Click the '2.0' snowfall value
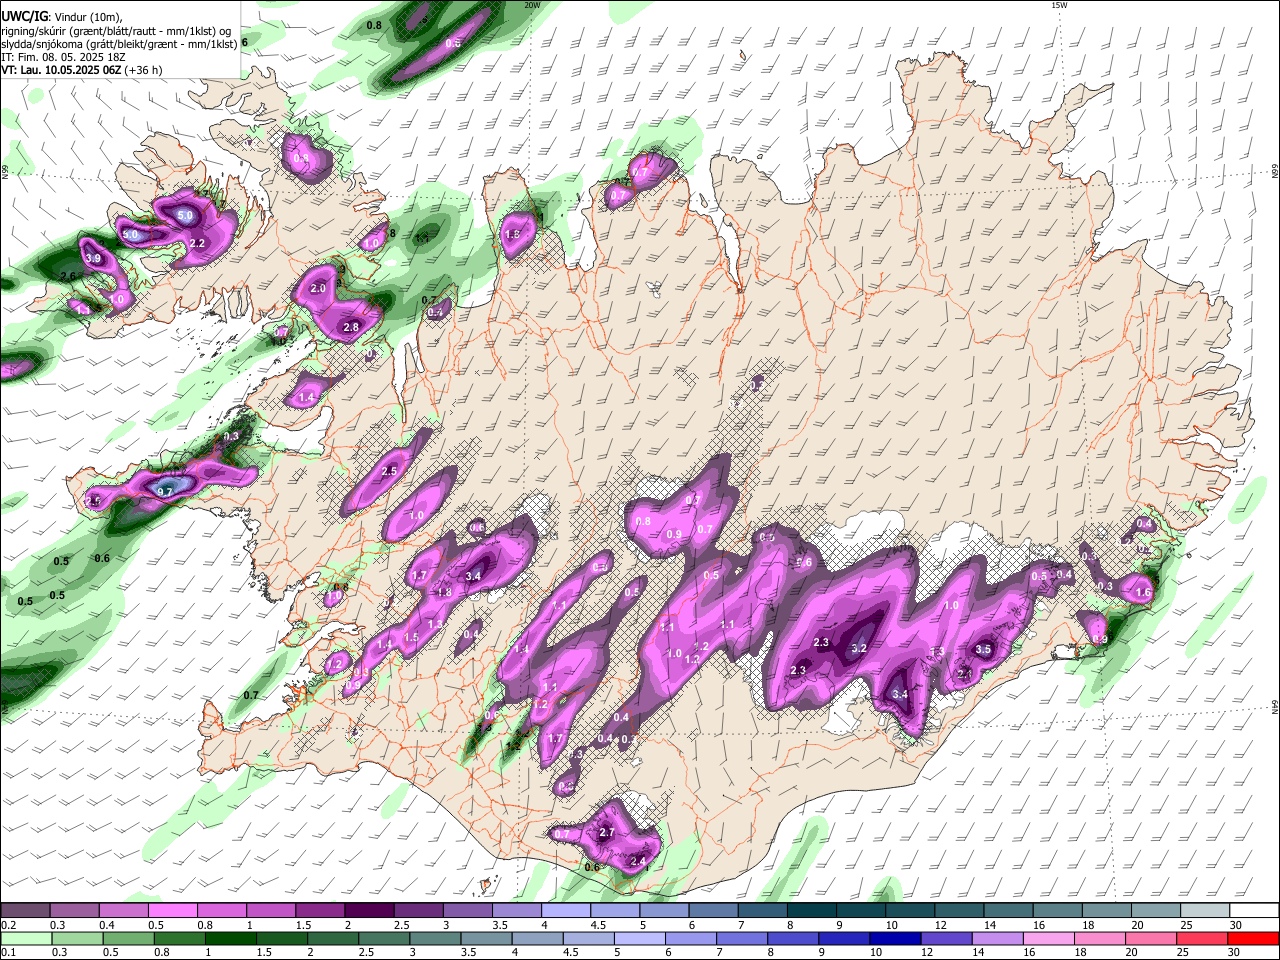Viewport: 1280px width, 960px height. (319, 288)
